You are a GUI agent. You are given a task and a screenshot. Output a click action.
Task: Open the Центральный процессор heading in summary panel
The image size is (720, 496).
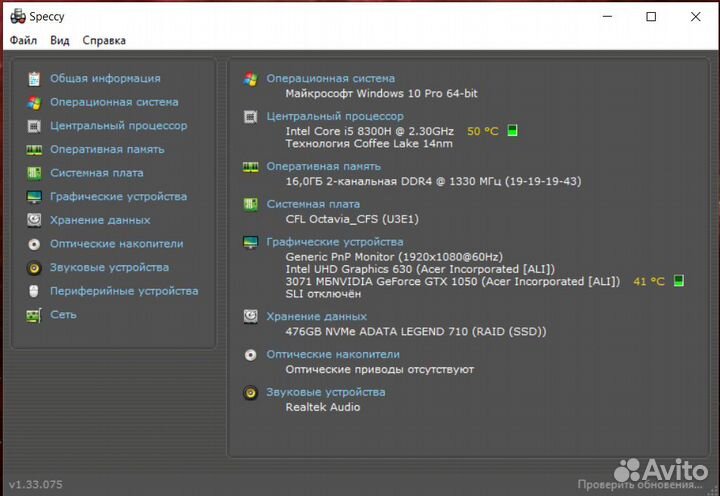coord(335,116)
